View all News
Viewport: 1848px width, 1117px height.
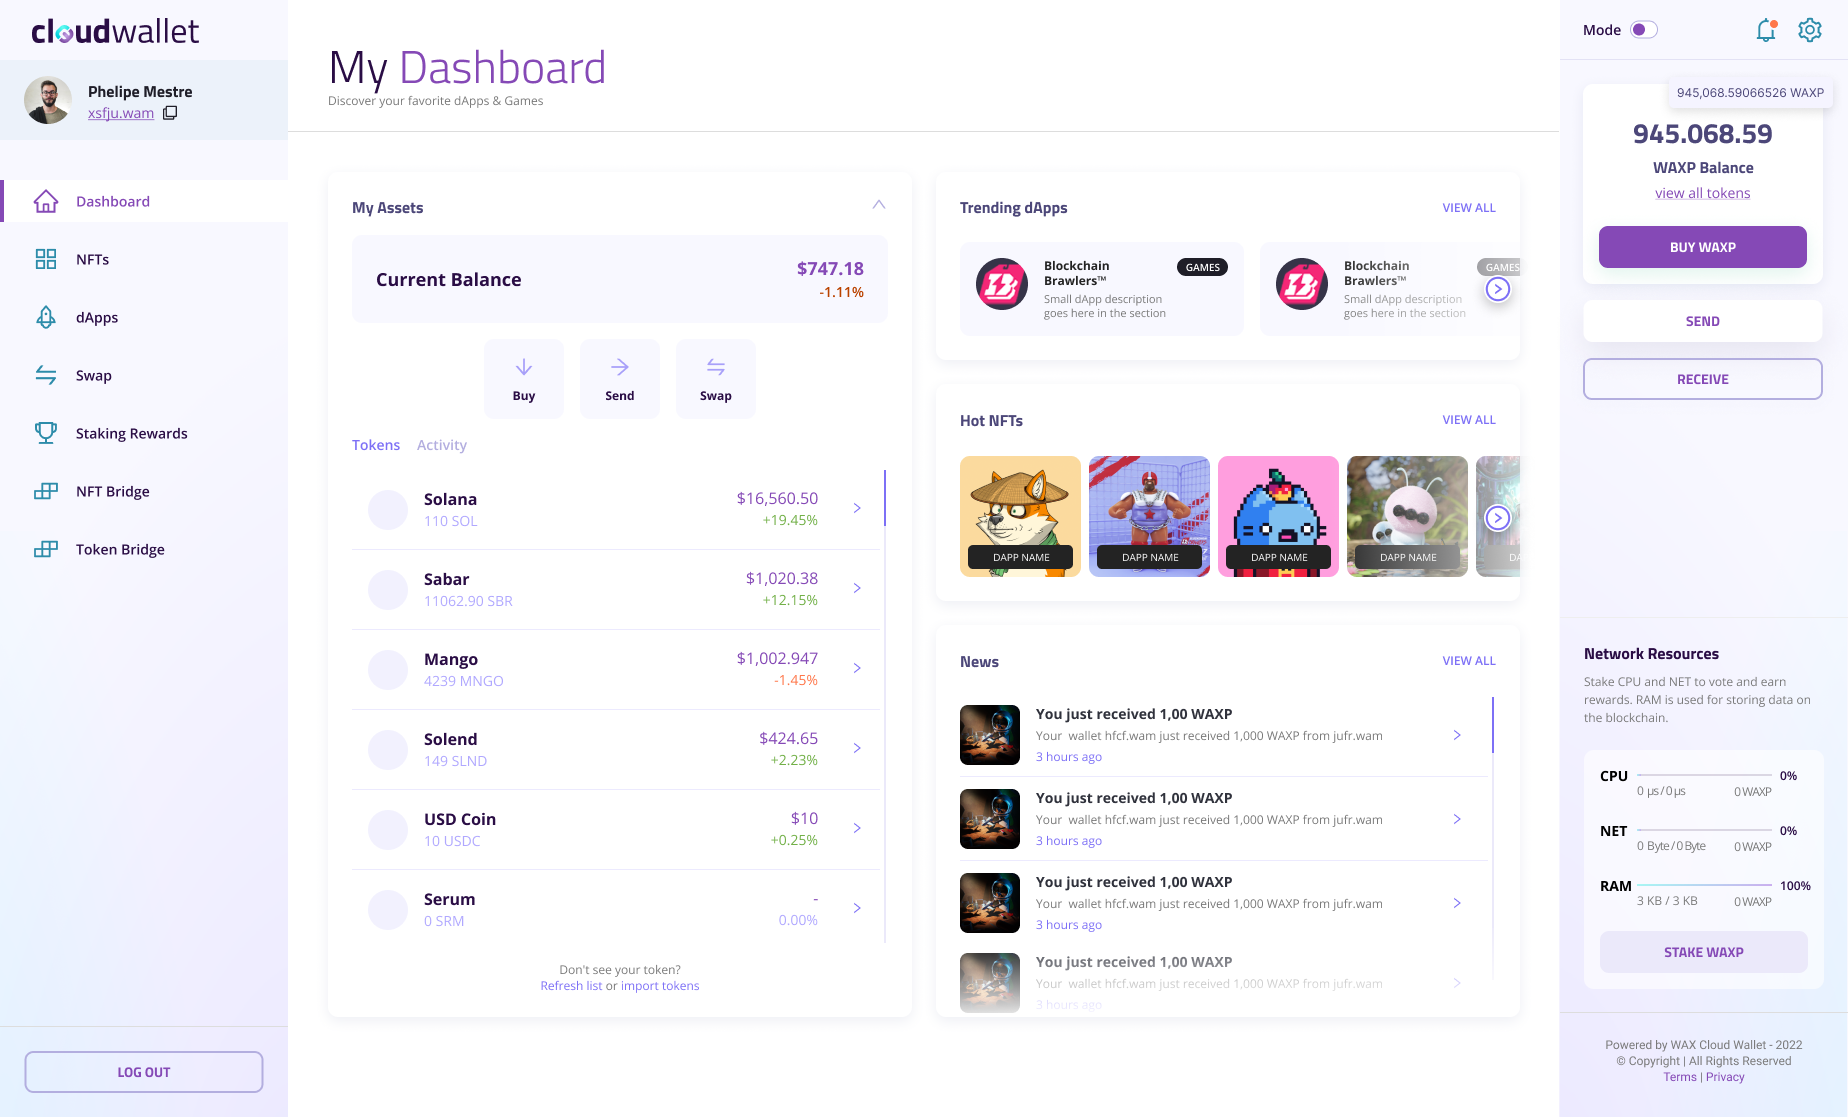tap(1469, 661)
